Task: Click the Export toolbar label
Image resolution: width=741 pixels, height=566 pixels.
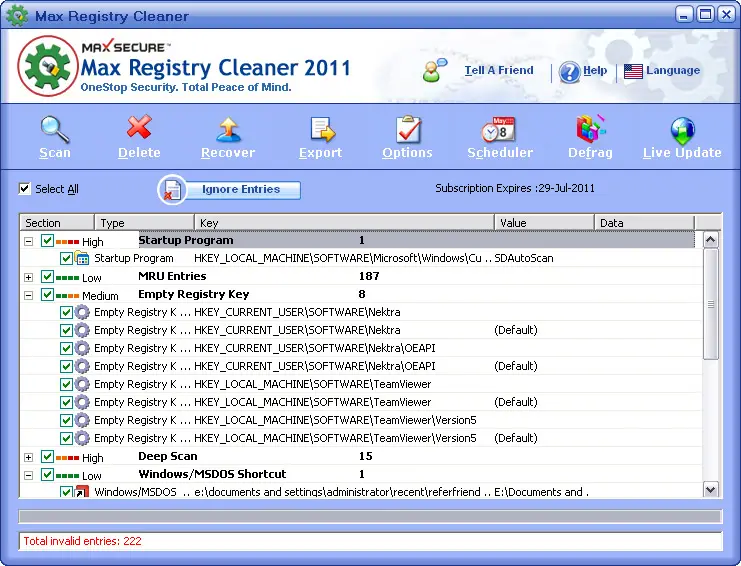Action: (x=320, y=153)
